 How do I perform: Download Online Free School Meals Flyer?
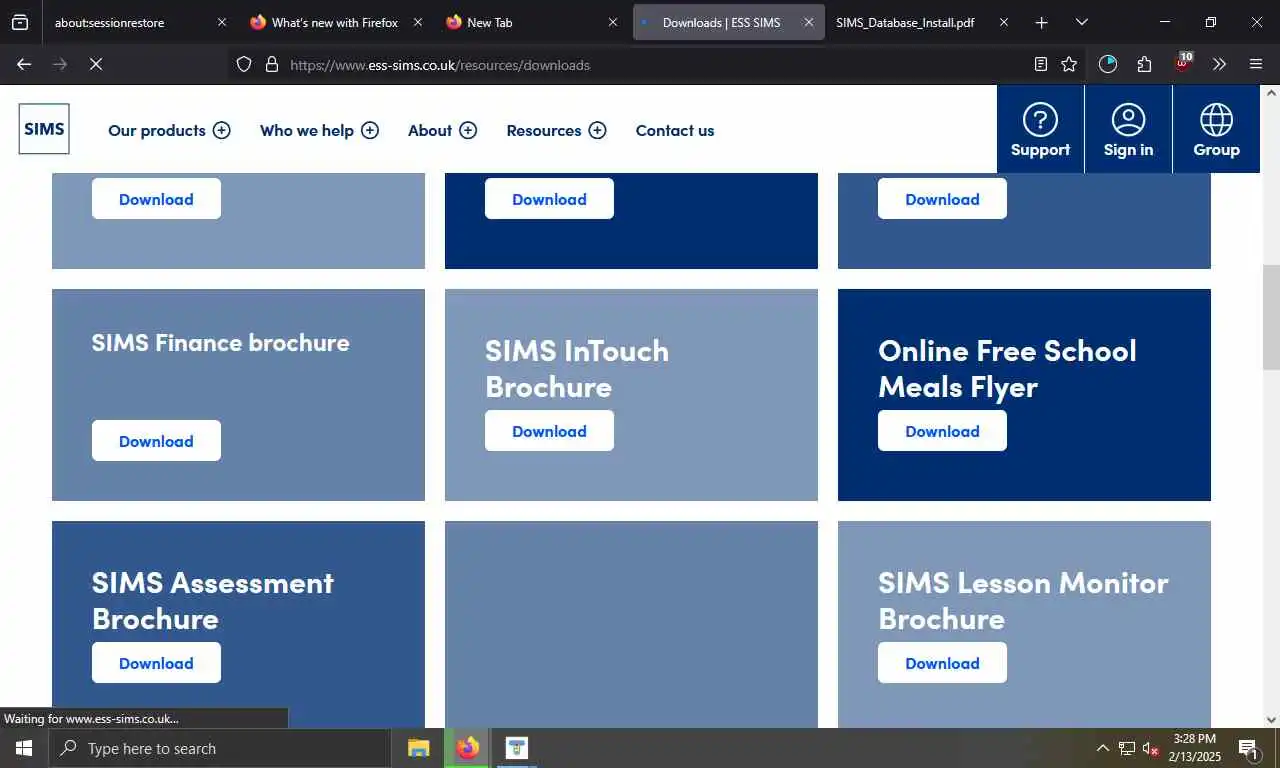pos(942,431)
